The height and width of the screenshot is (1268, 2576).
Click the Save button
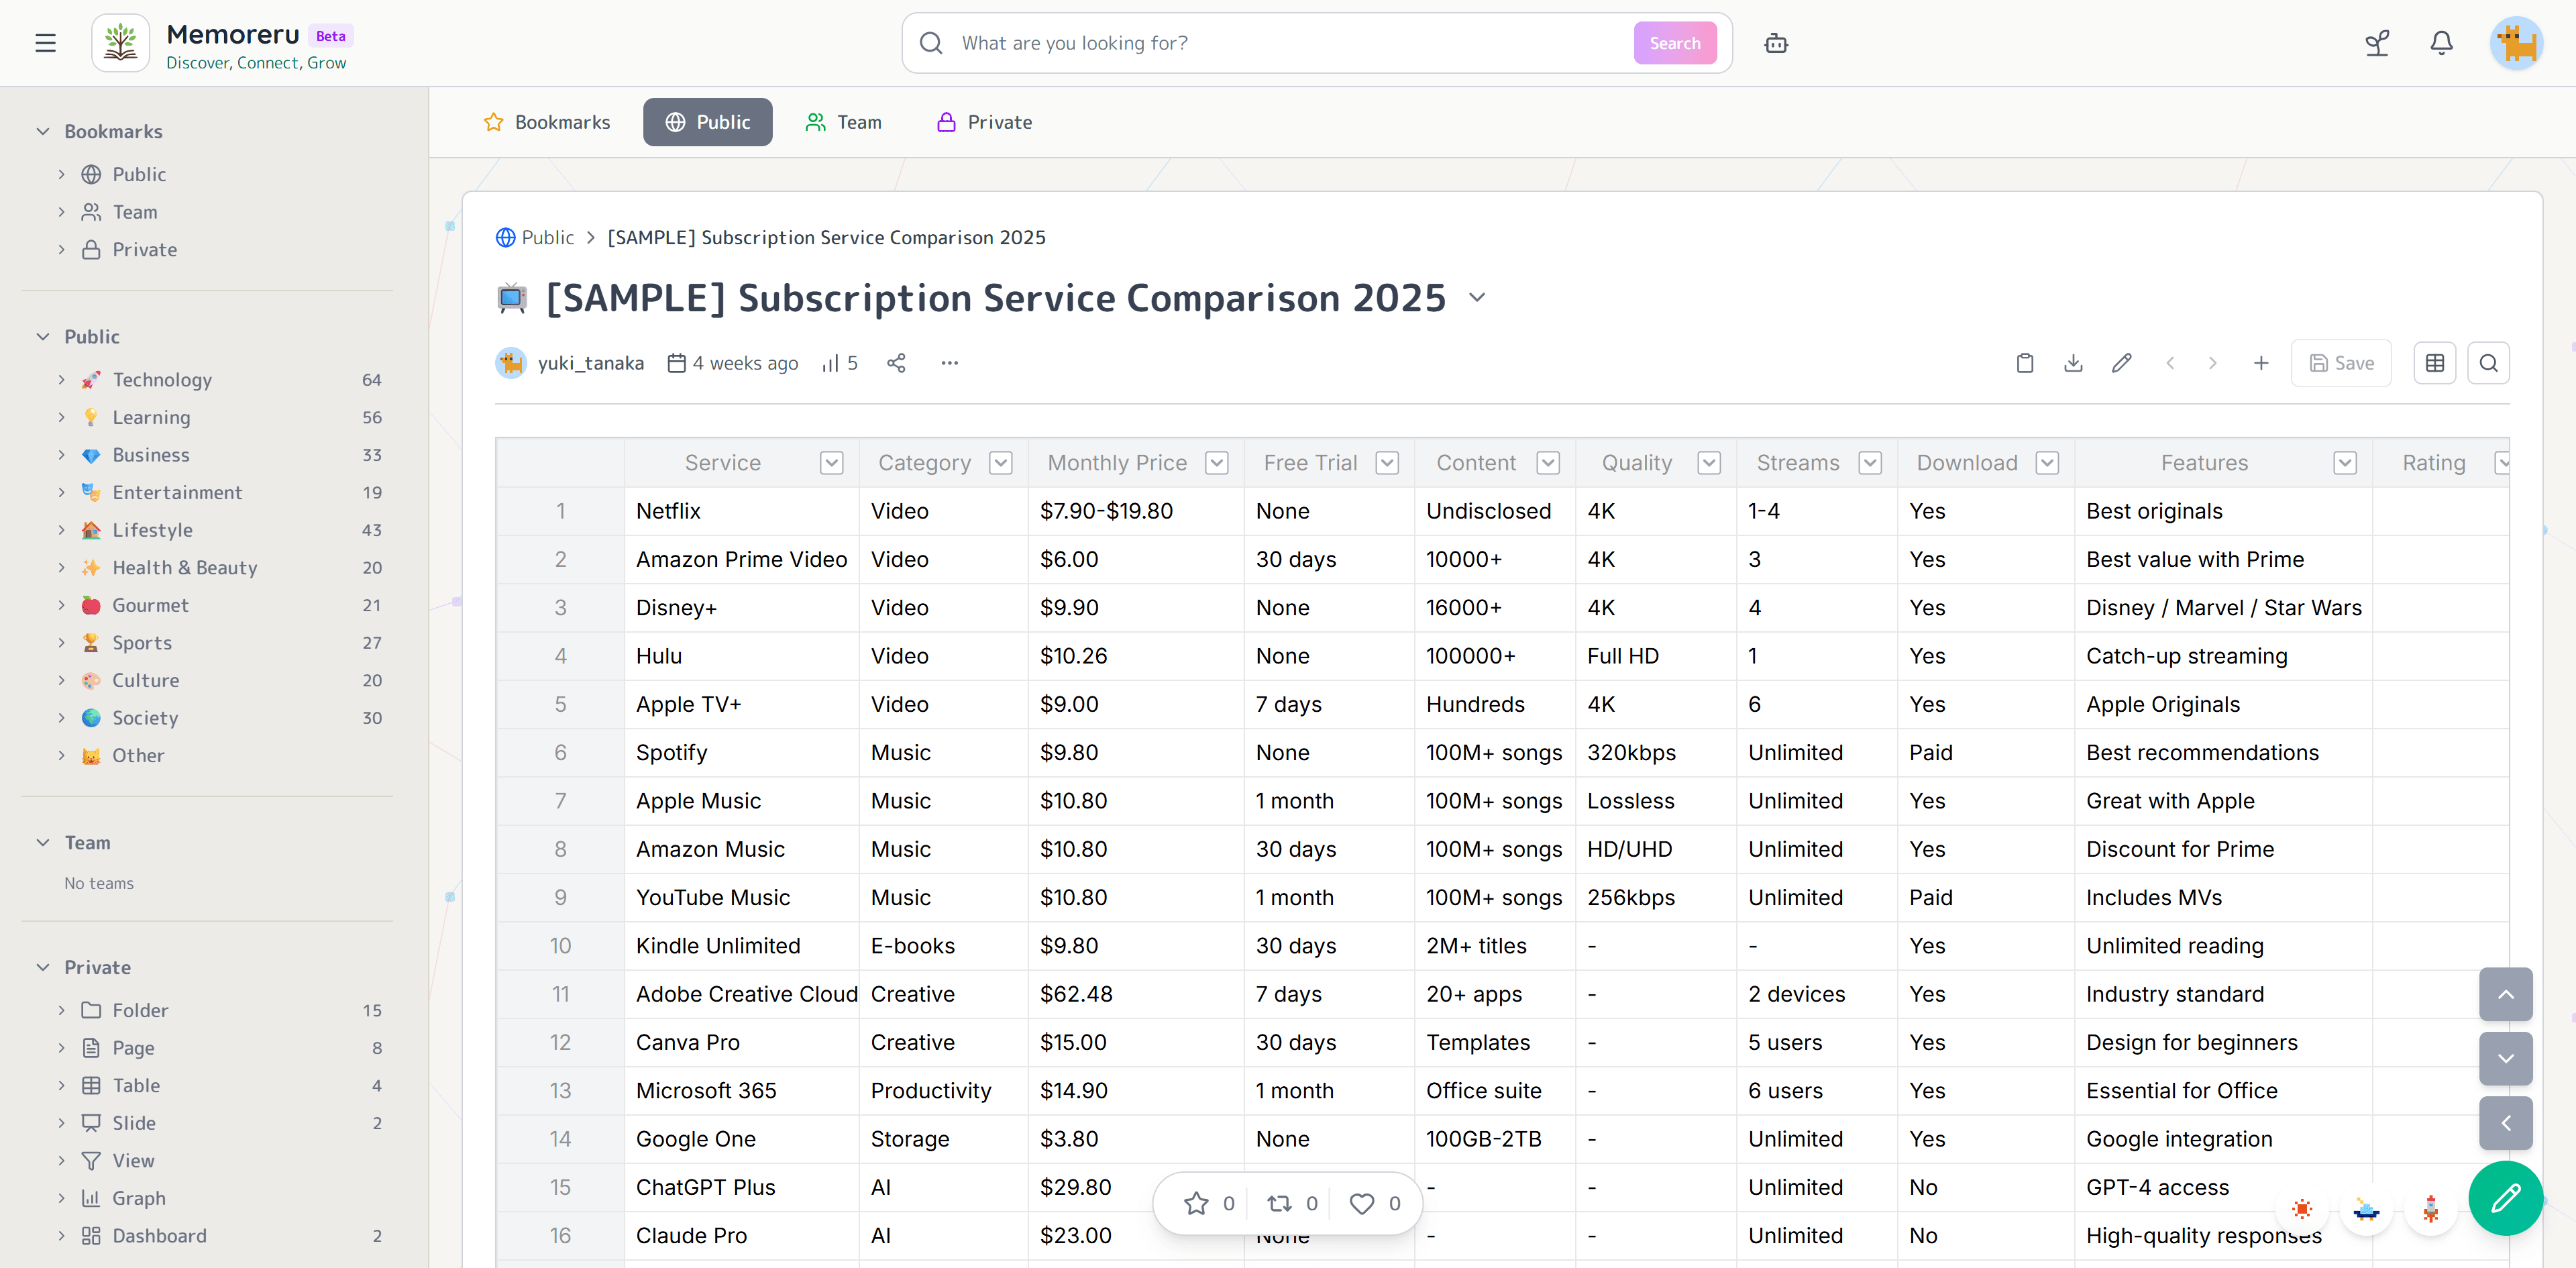click(x=2341, y=363)
